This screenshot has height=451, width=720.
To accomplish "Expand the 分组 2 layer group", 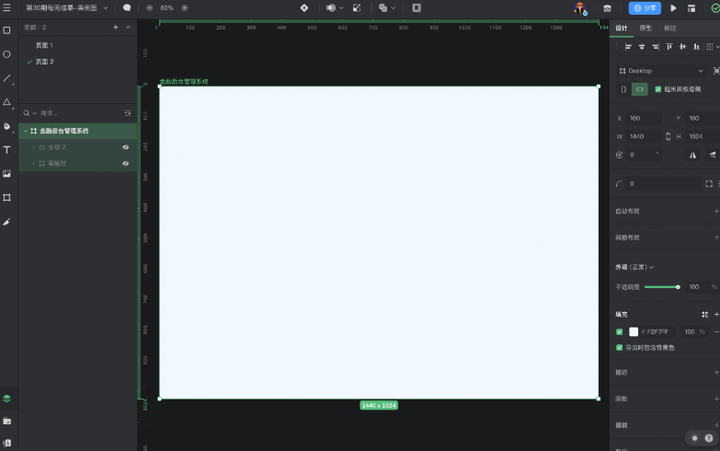I will point(34,147).
